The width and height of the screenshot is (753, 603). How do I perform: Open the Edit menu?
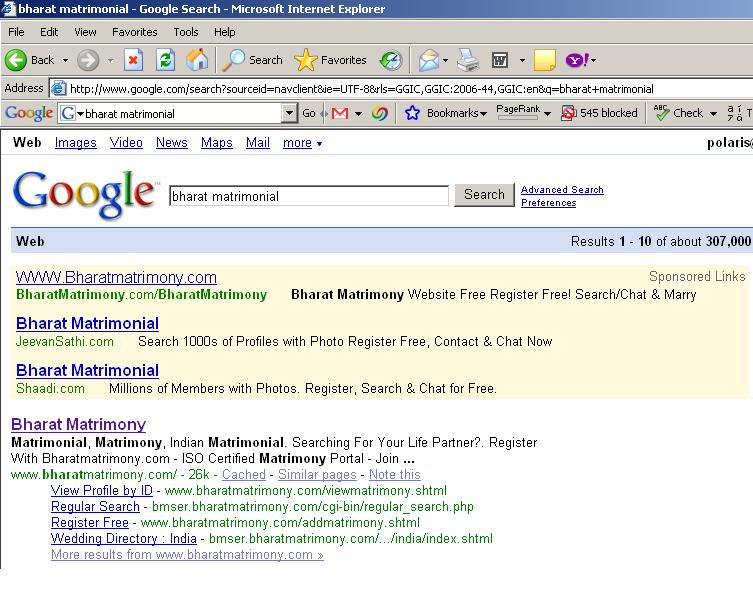[49, 32]
